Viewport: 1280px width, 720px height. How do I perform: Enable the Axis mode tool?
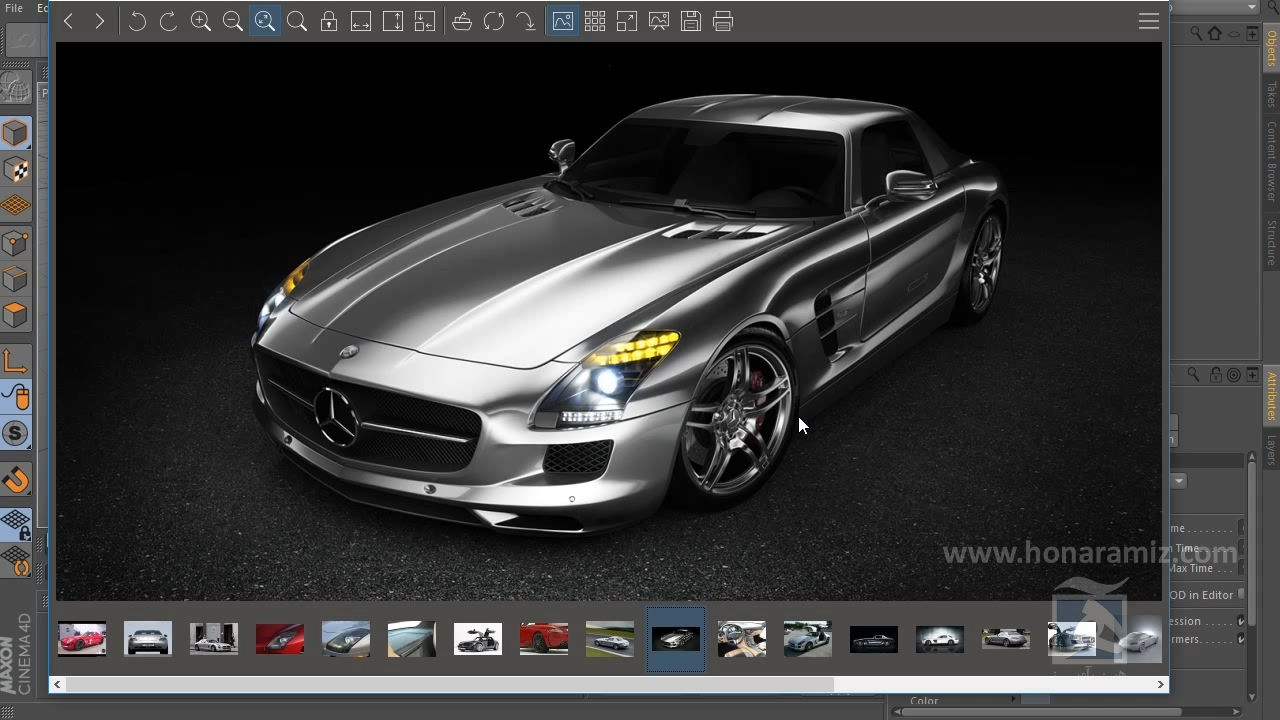(15, 361)
